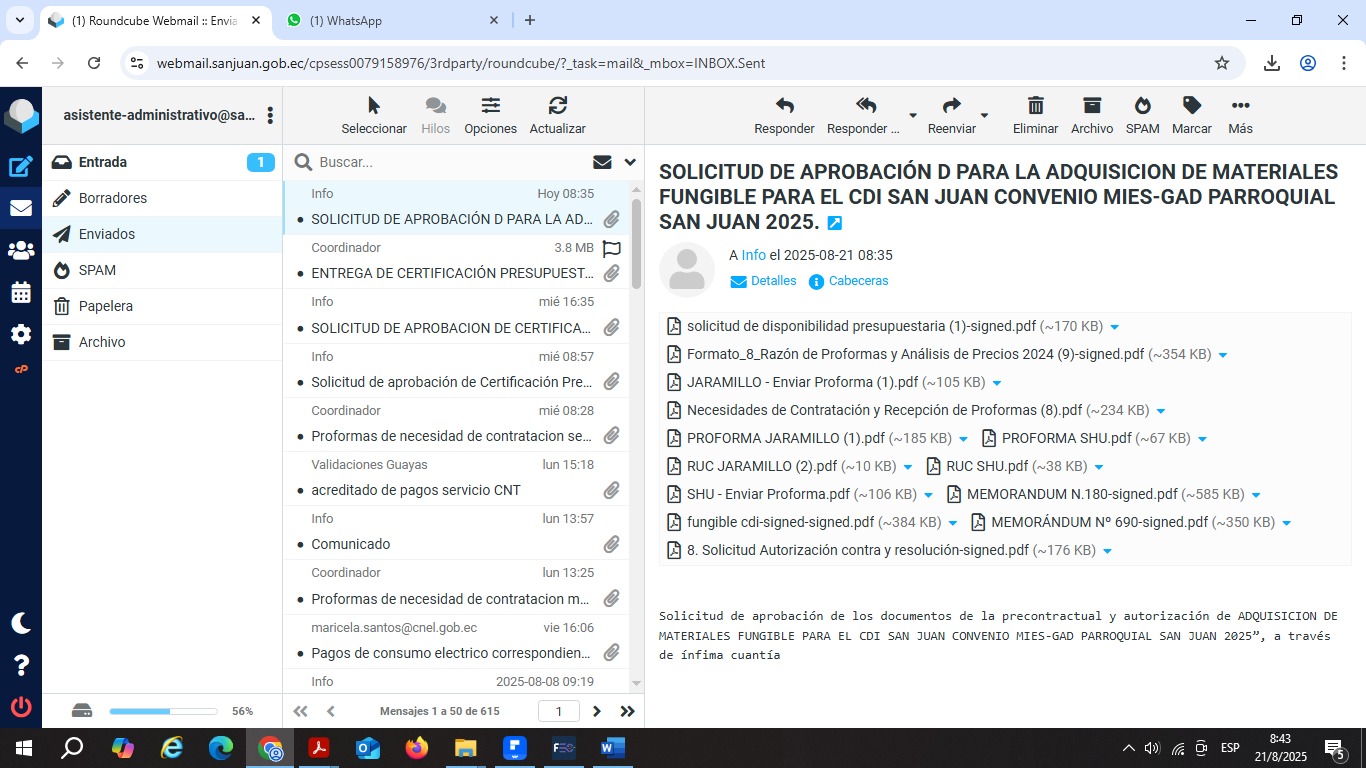Show message Detalles link
Screen dimensions: 1366x768
coord(773,281)
